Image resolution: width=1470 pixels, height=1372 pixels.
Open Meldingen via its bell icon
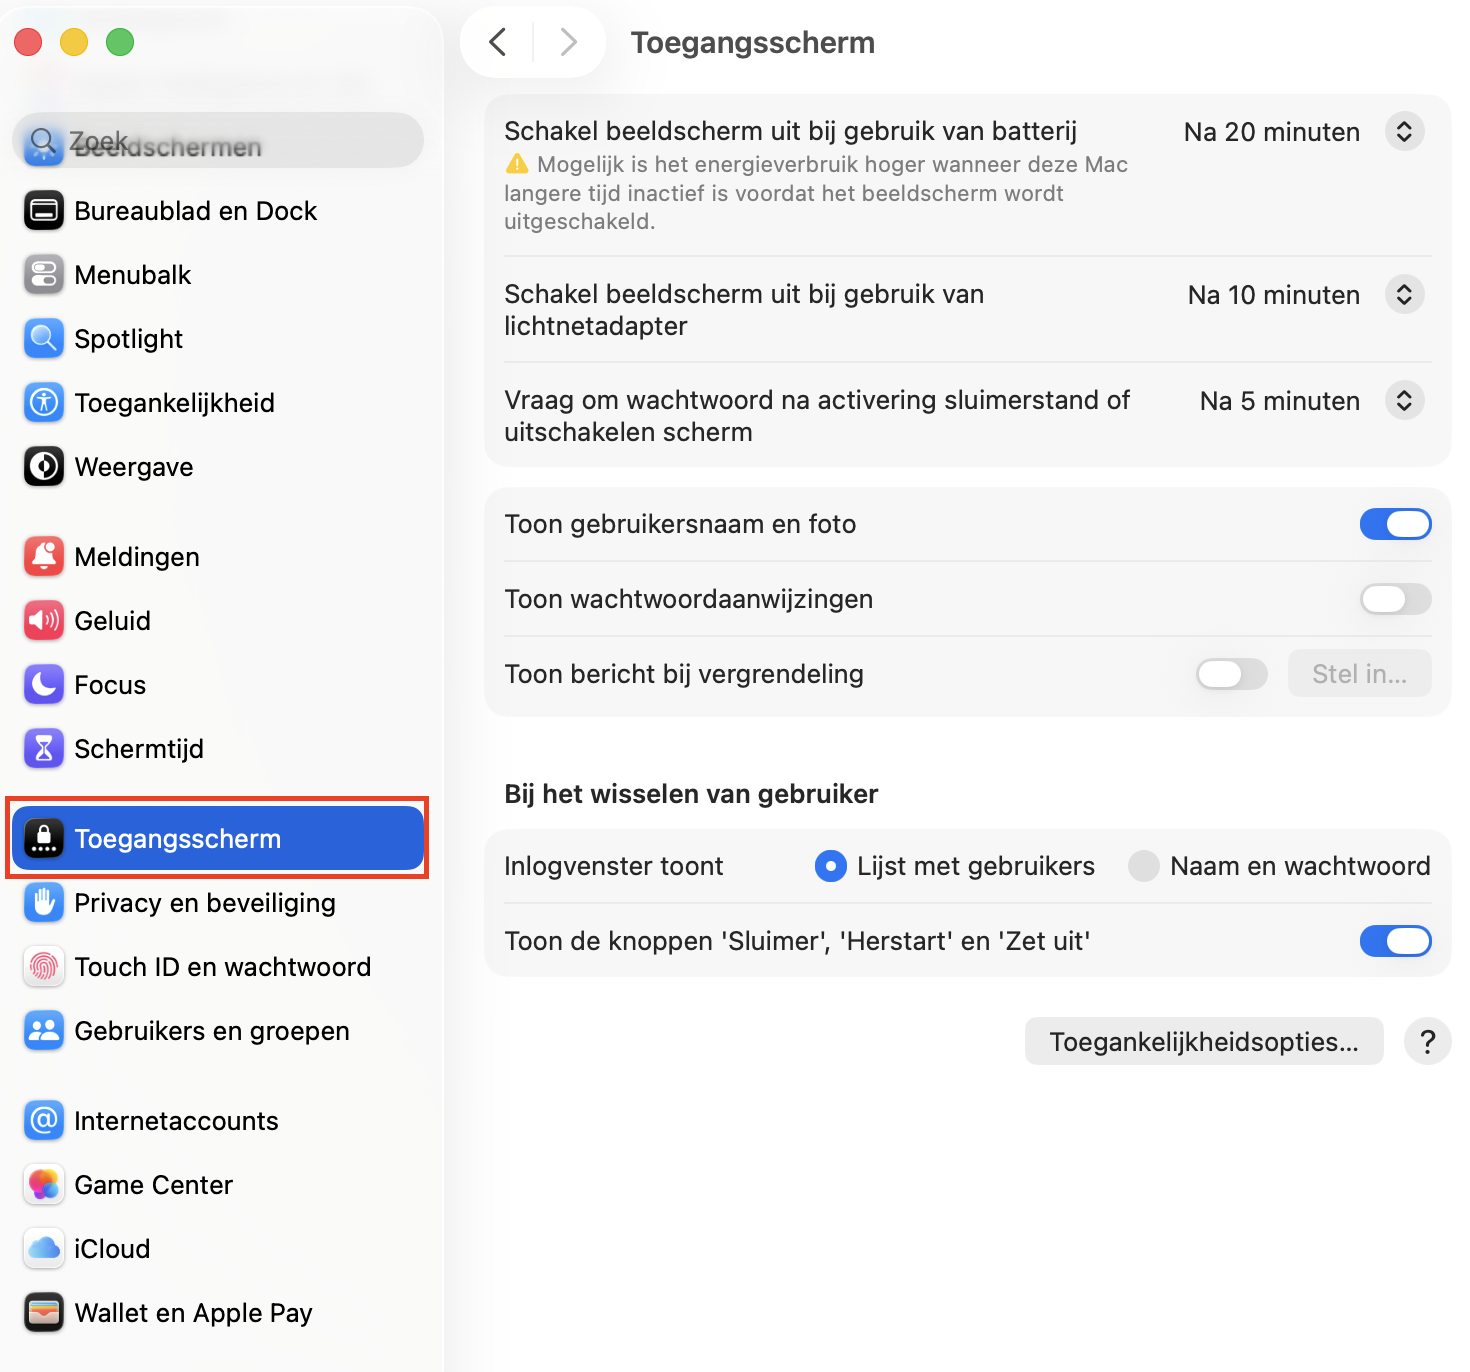click(44, 557)
